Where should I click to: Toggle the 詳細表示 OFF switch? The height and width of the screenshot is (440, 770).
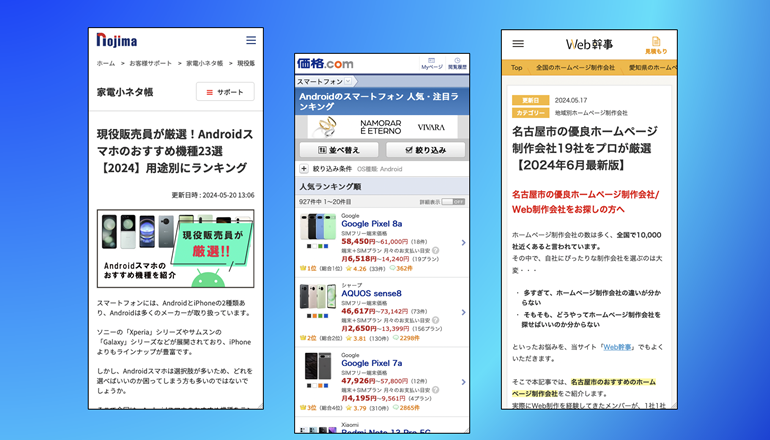click(x=453, y=202)
